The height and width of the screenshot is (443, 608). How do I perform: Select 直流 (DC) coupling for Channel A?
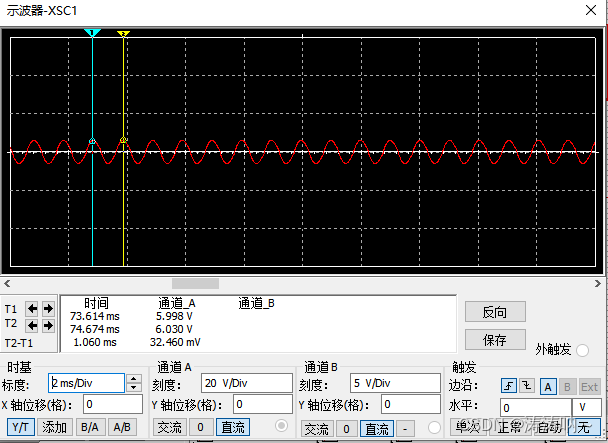pyautogui.click(x=233, y=427)
